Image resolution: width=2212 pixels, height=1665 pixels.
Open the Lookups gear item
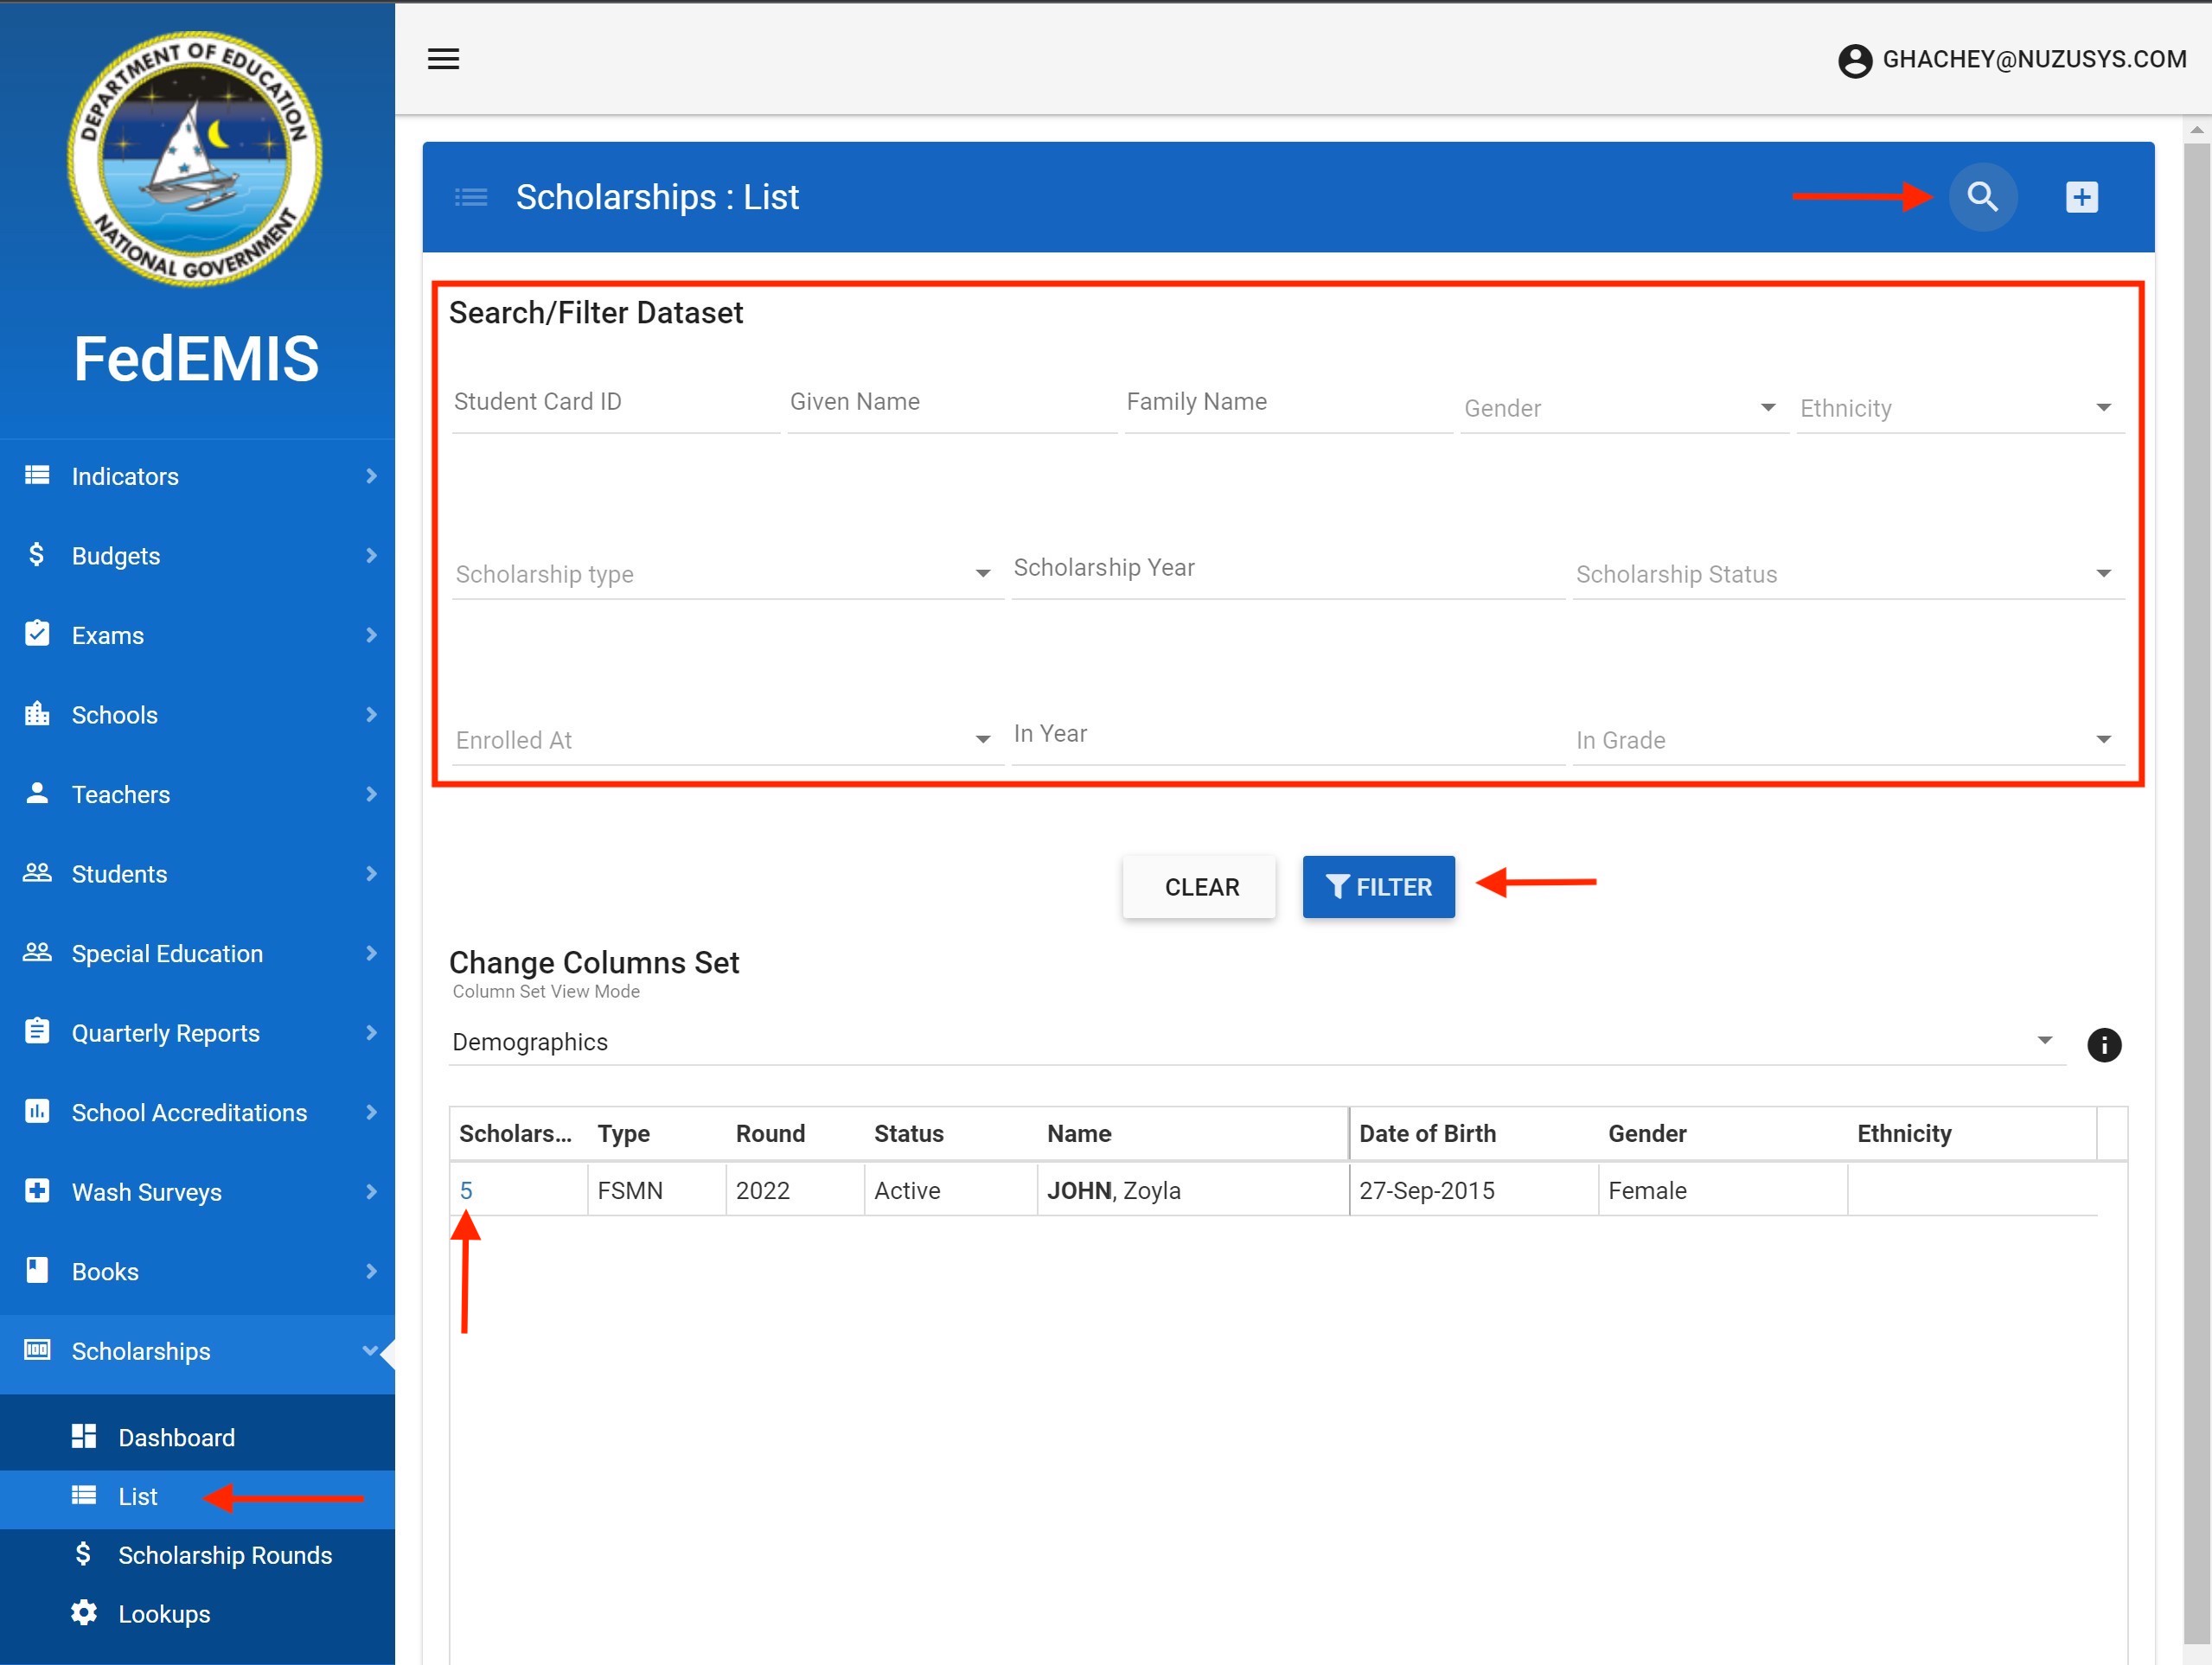164,1613
